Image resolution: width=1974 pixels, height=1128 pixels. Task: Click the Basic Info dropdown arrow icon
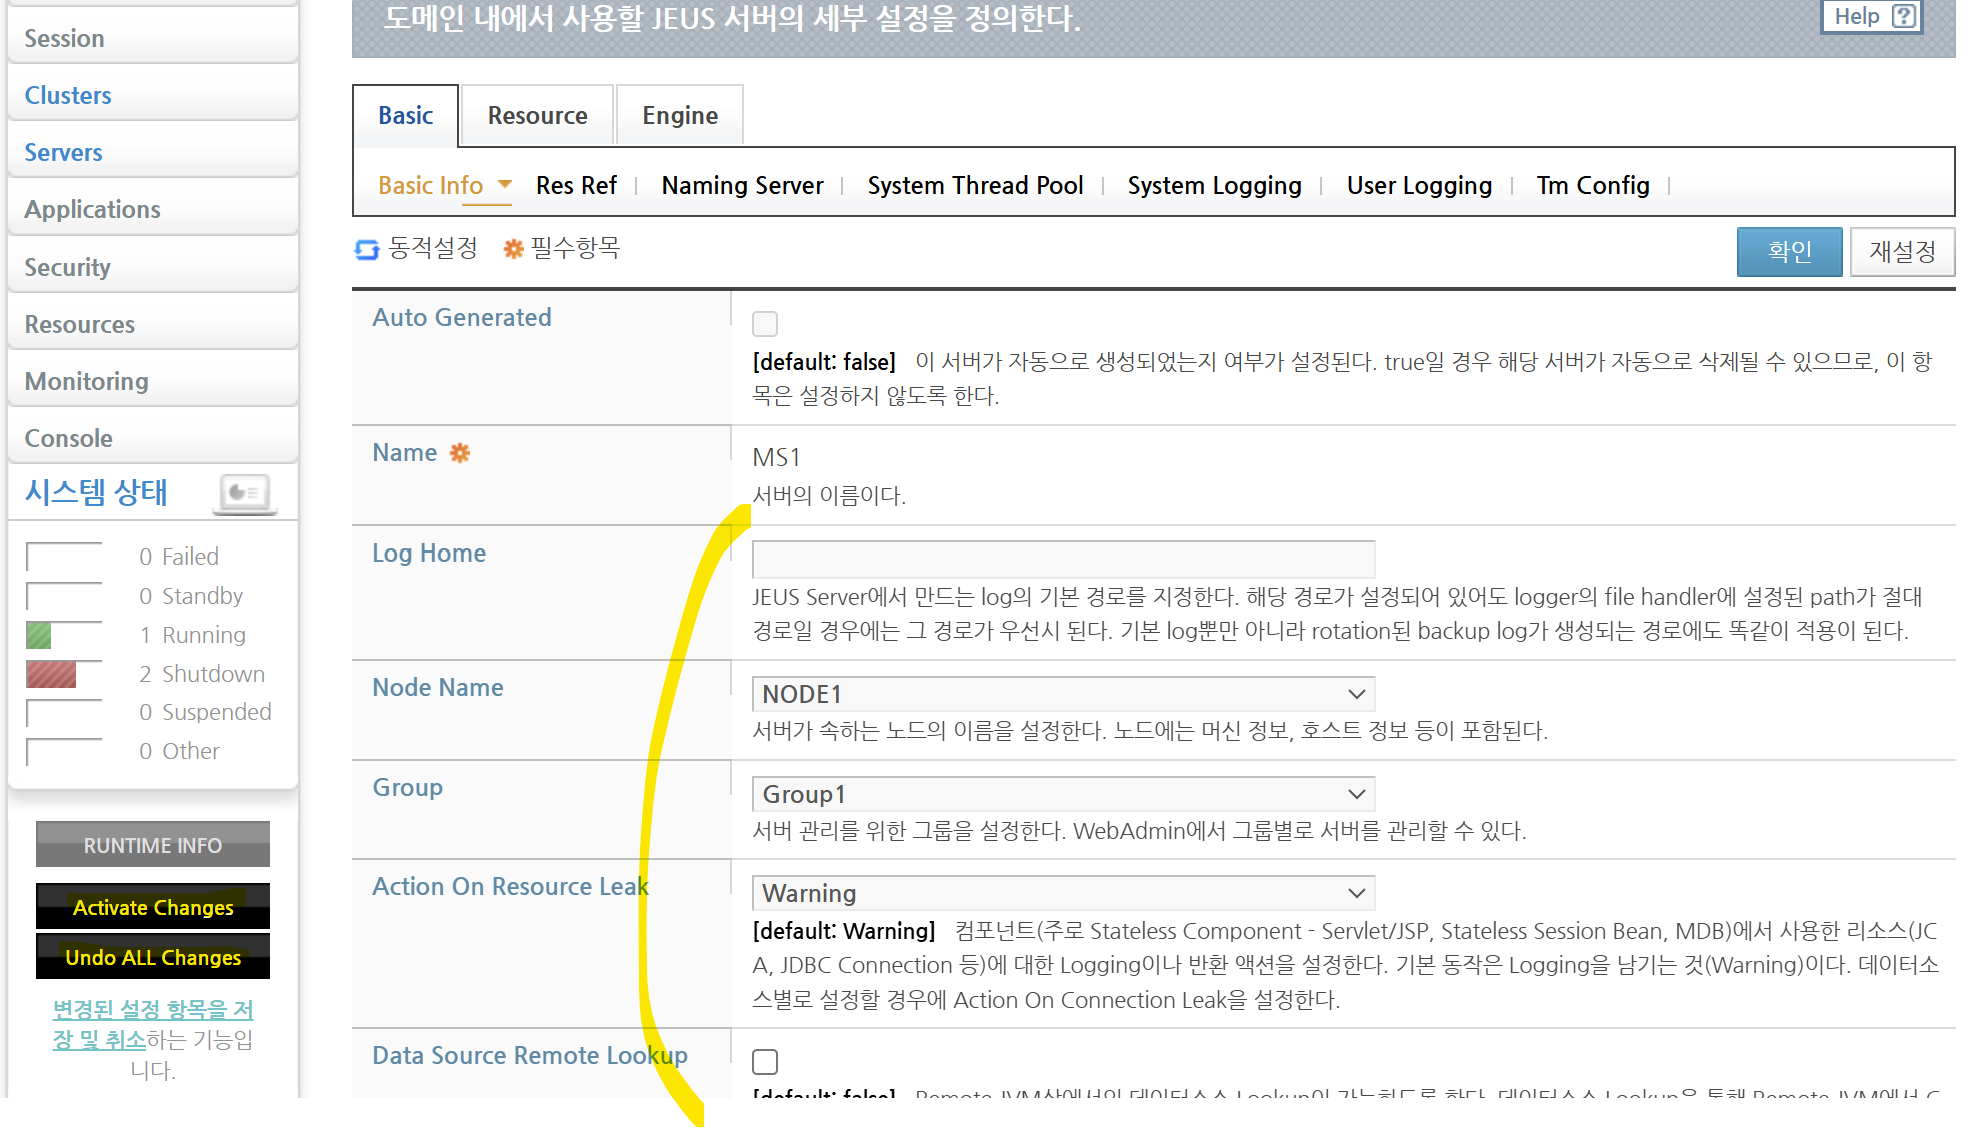click(505, 184)
